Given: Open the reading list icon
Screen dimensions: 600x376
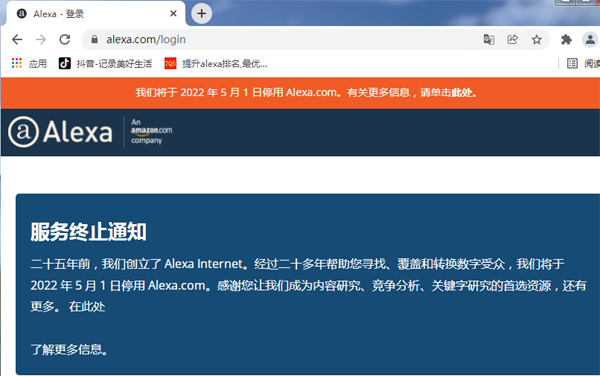Looking at the screenshot, I should point(572,63).
